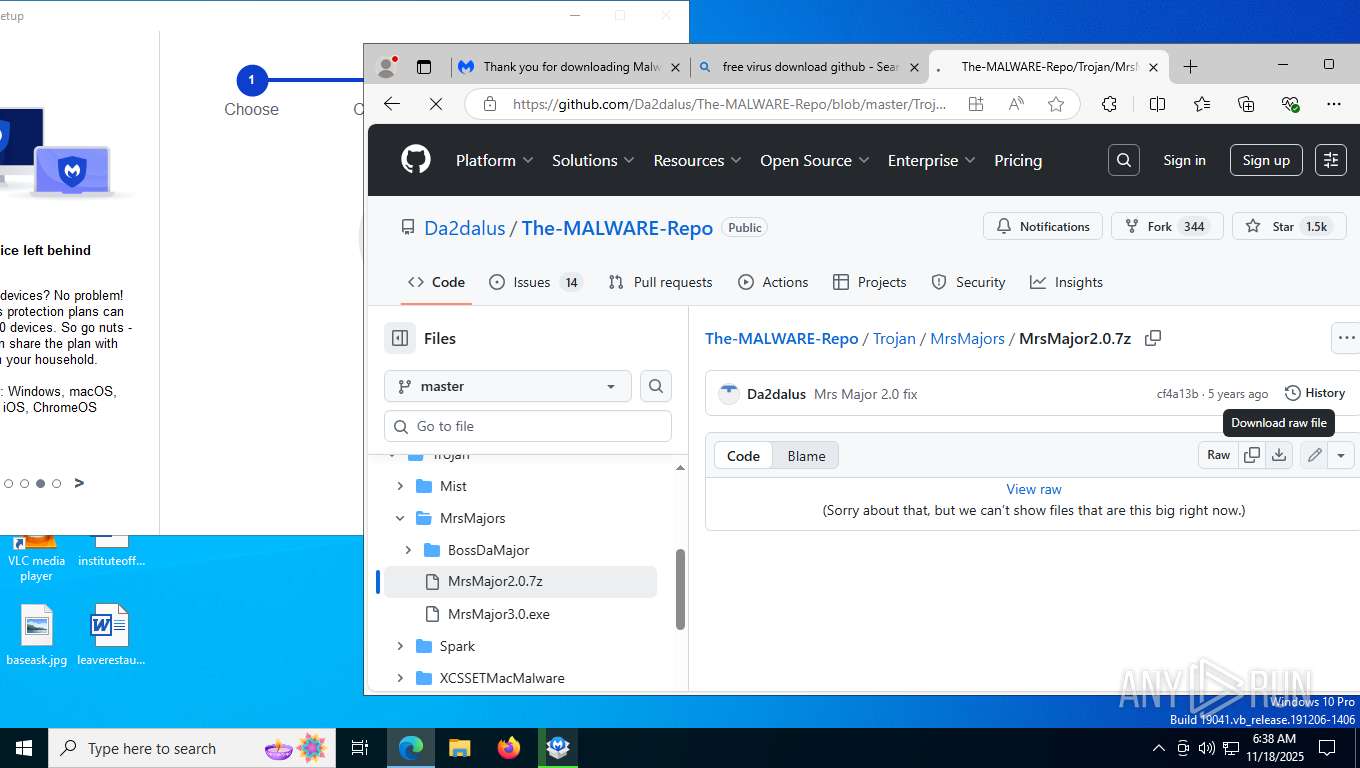Screen dimensions: 1360x768
Task: Select the first carousel dot in Malwarebytes setup
Action: pyautogui.click(x=9, y=483)
